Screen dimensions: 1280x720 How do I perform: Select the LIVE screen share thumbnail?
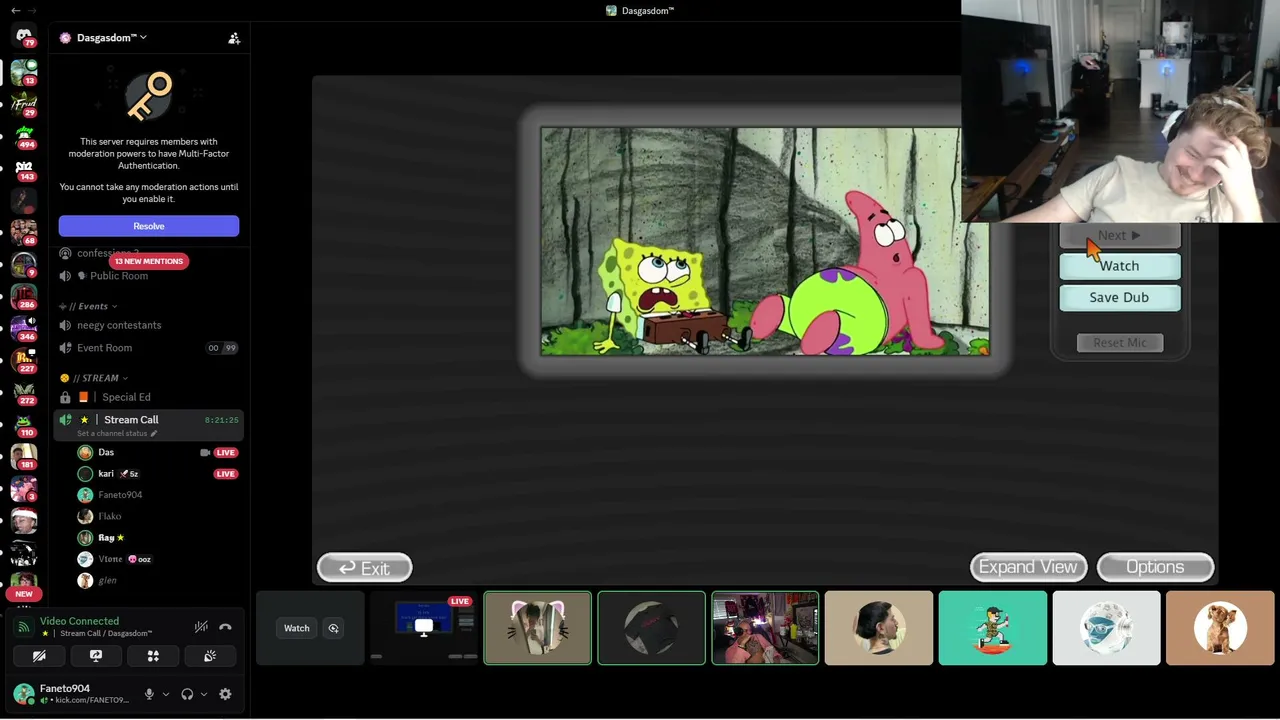click(x=424, y=628)
